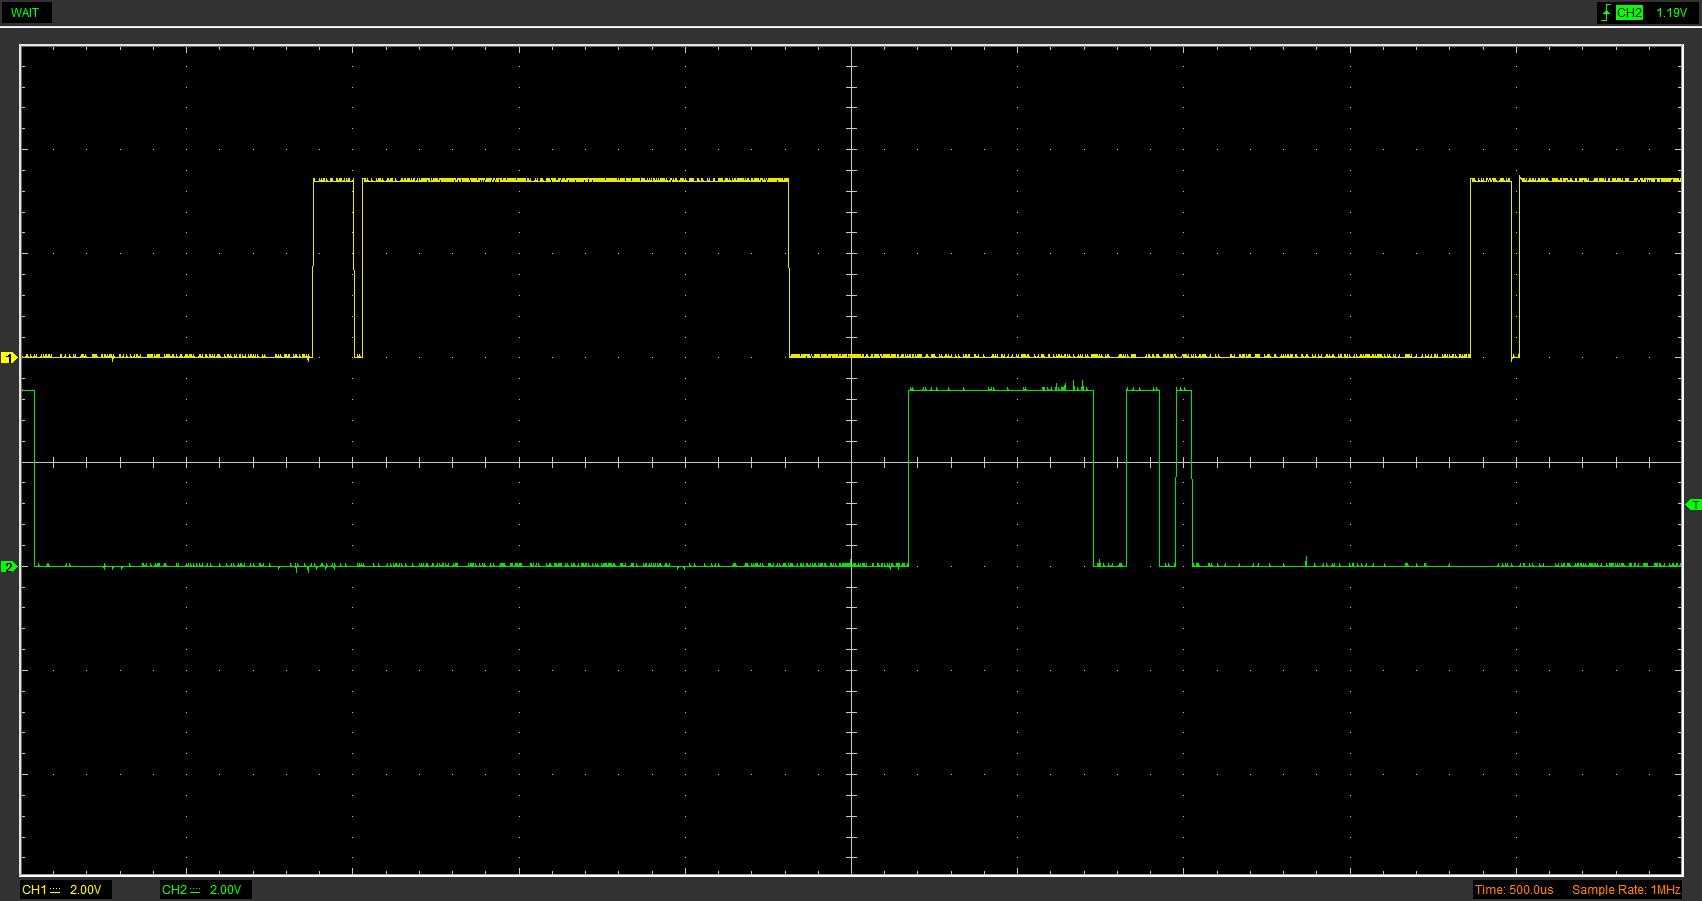This screenshot has height=901, width=1702.
Task: Click the top of the wide yellow CH1 pulse
Action: click(575, 180)
